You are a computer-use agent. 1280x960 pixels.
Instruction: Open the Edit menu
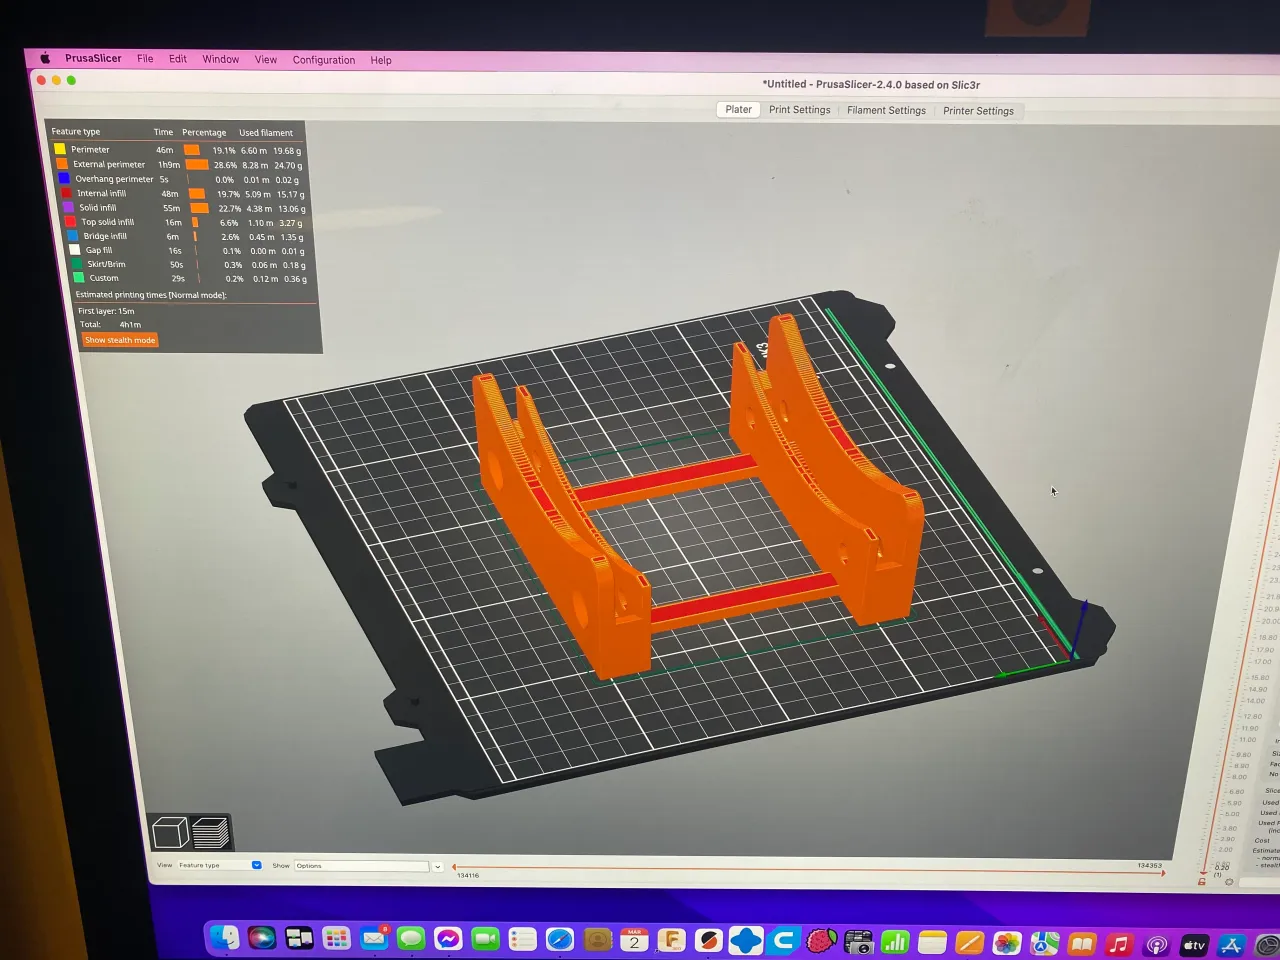178,59
